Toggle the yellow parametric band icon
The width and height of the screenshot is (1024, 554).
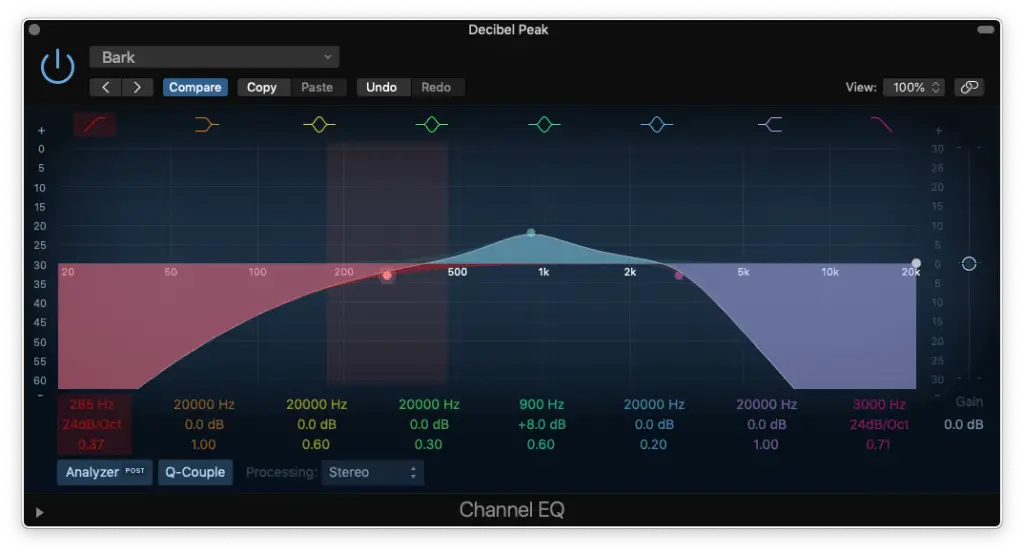pyautogui.click(x=319, y=124)
